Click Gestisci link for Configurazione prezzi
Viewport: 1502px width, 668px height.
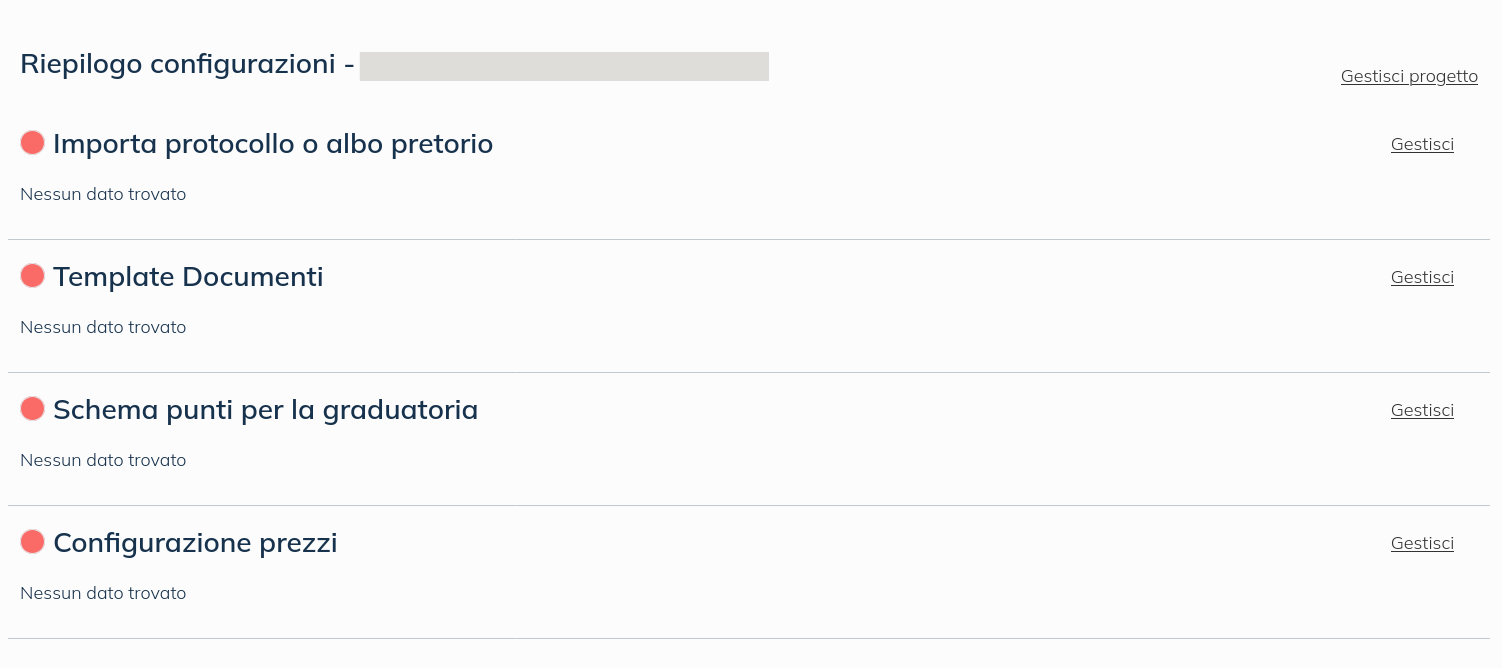coord(1422,543)
